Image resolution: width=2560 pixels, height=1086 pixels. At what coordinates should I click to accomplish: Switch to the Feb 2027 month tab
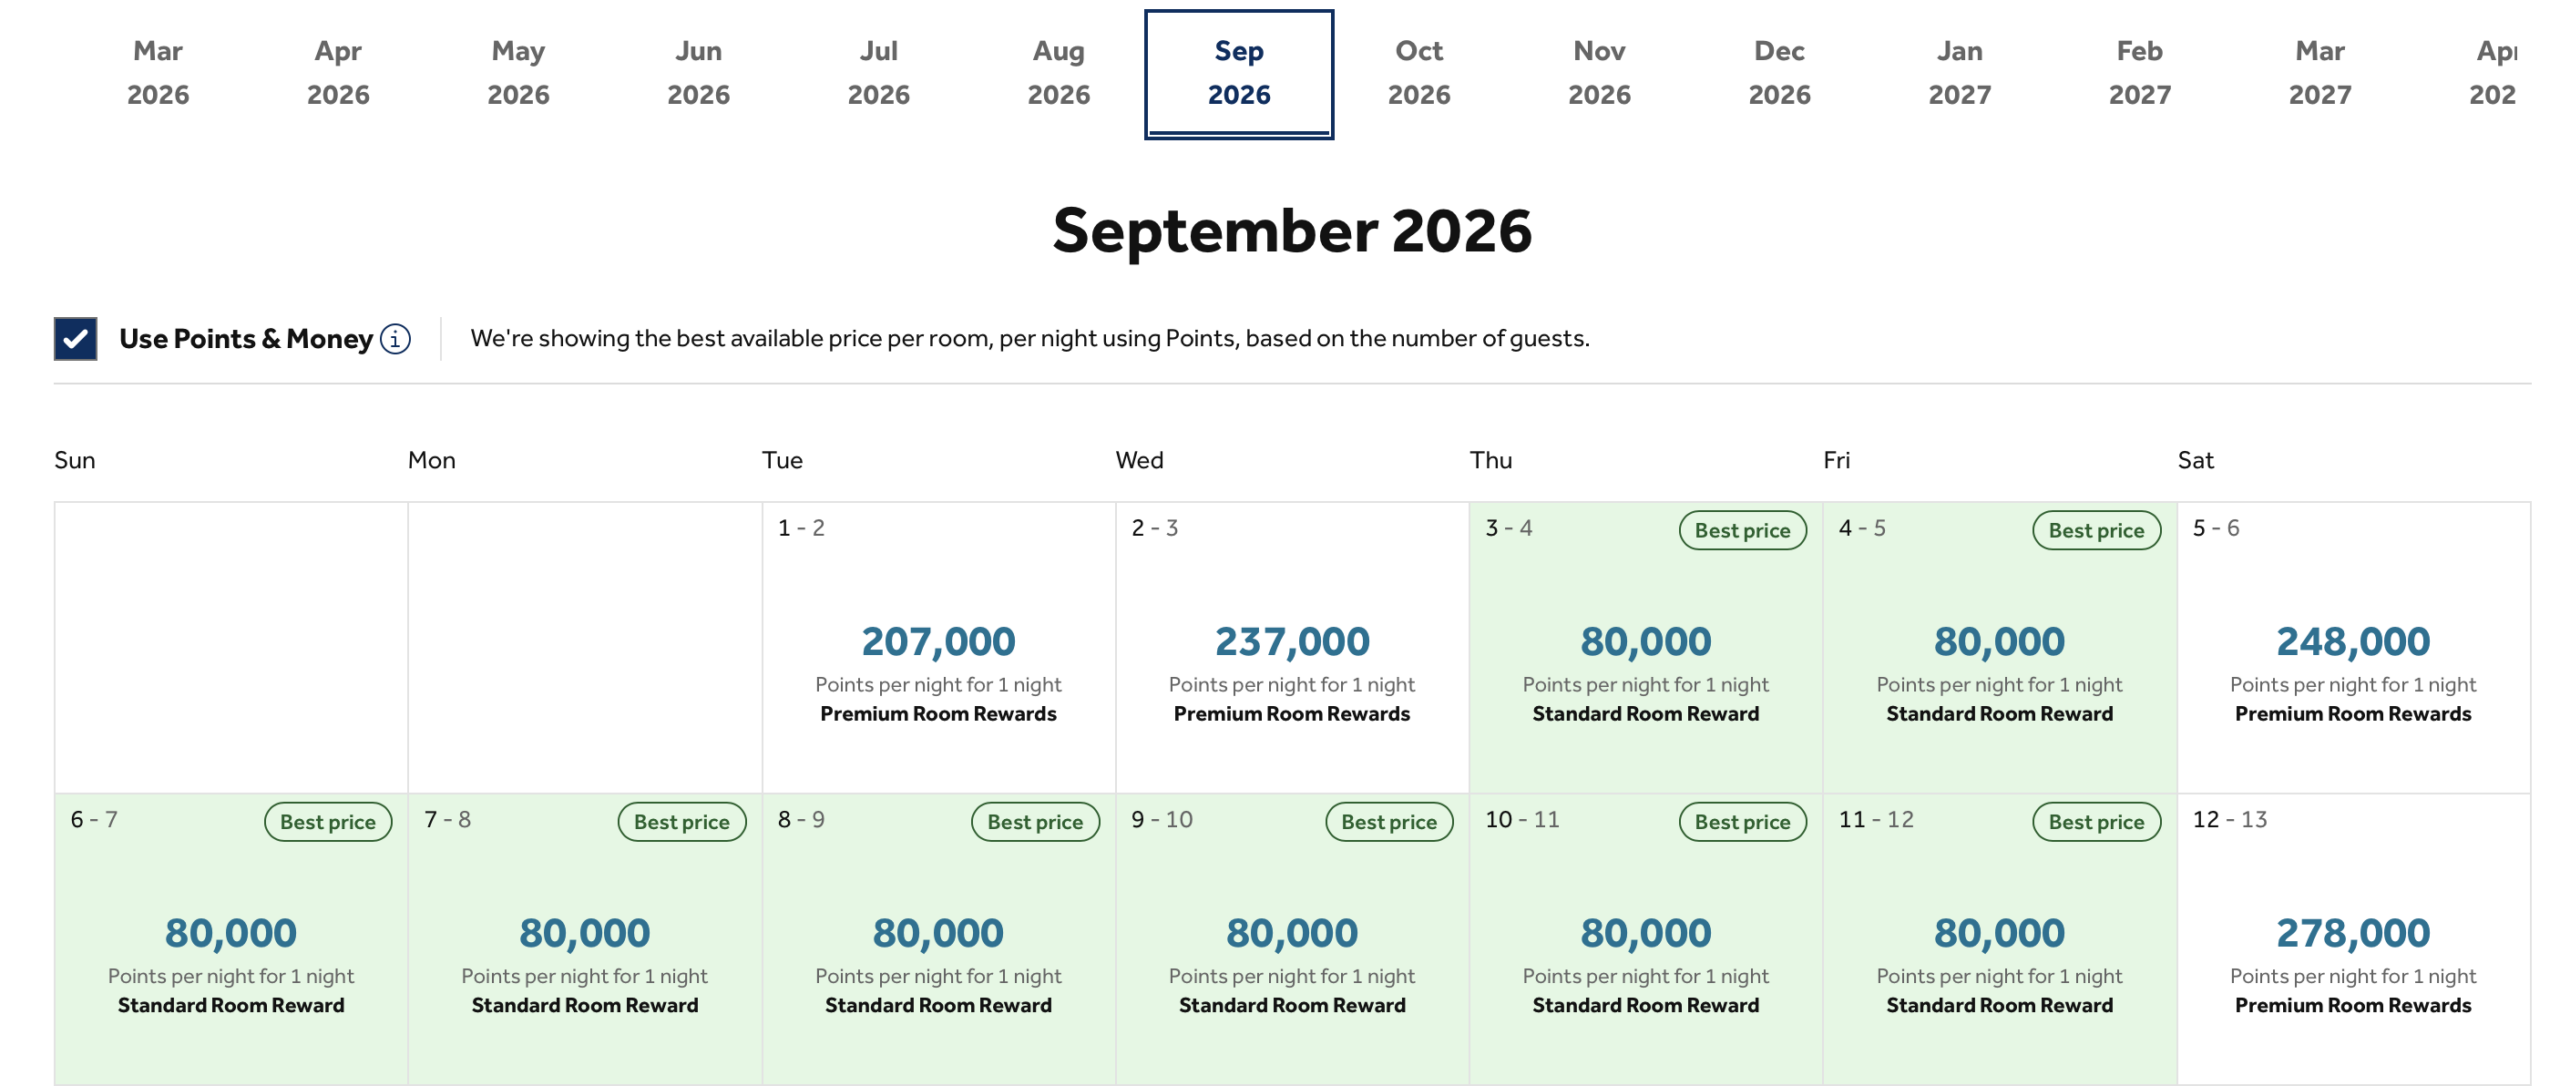click(2139, 73)
